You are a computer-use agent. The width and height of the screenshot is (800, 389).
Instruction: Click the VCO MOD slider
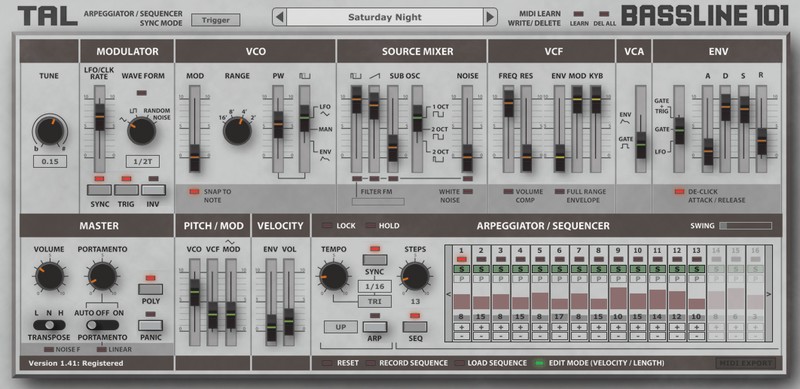(x=195, y=158)
